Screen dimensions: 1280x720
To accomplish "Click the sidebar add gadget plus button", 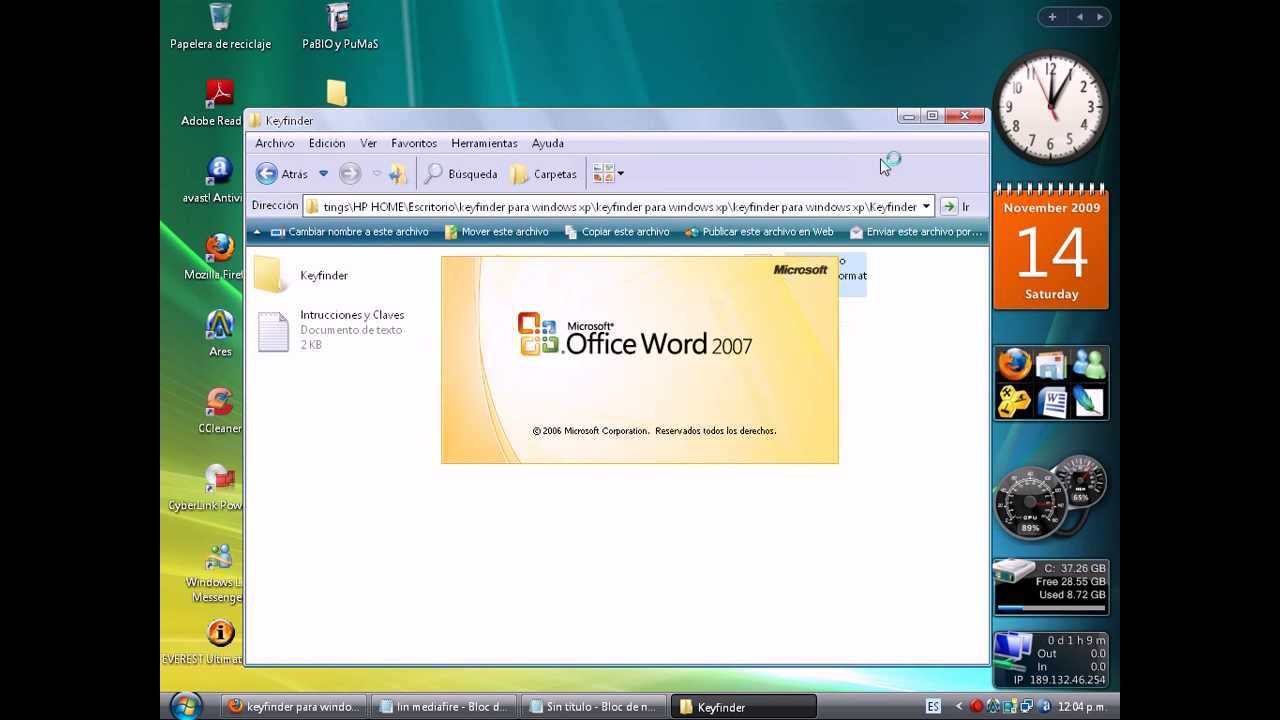I will (x=1052, y=17).
